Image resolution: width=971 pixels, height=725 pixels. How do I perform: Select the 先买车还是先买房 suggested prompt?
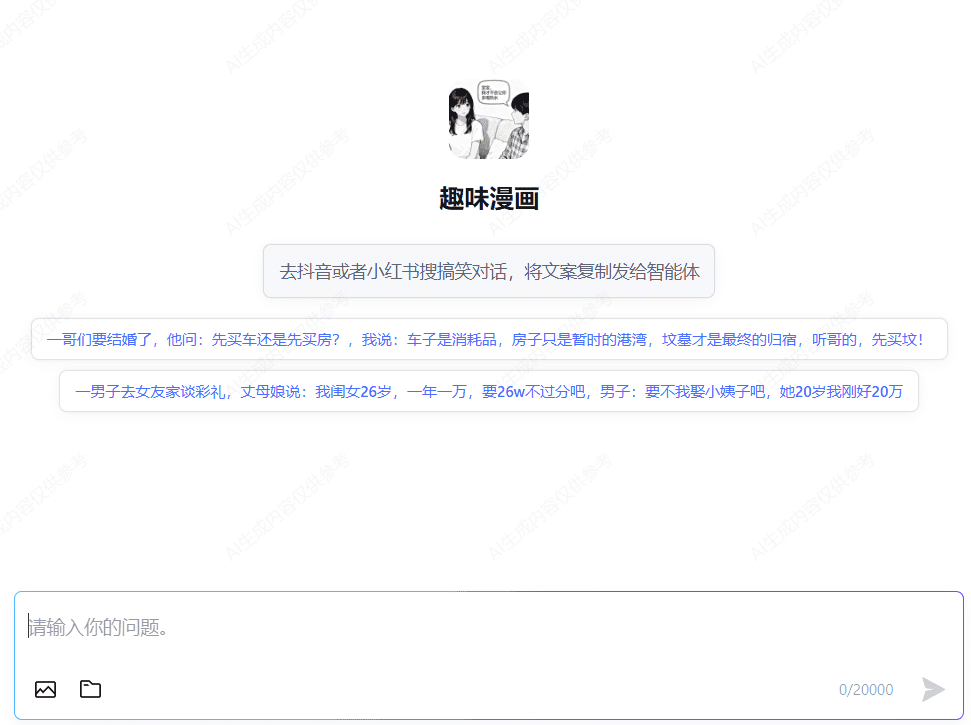[488, 339]
